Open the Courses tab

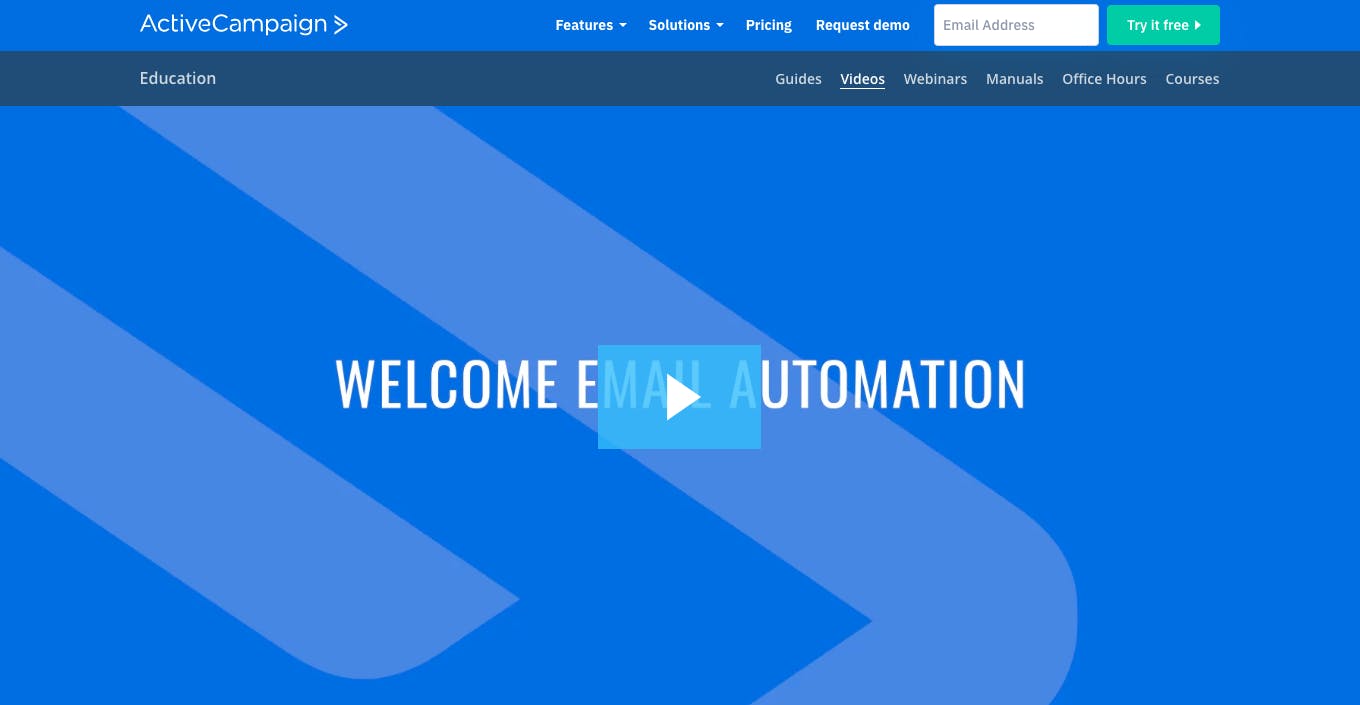[1192, 79]
